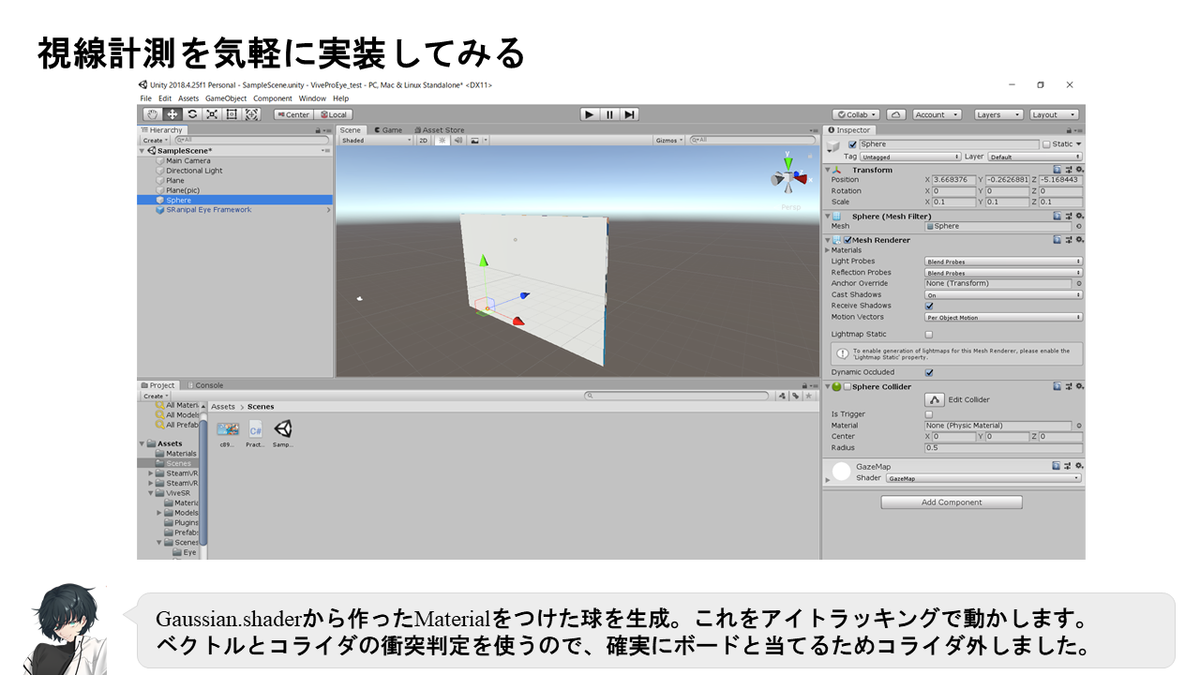Viewport: 1200px width, 675px height.
Task: Switch to the Asset Store tab
Action: click(x=439, y=130)
